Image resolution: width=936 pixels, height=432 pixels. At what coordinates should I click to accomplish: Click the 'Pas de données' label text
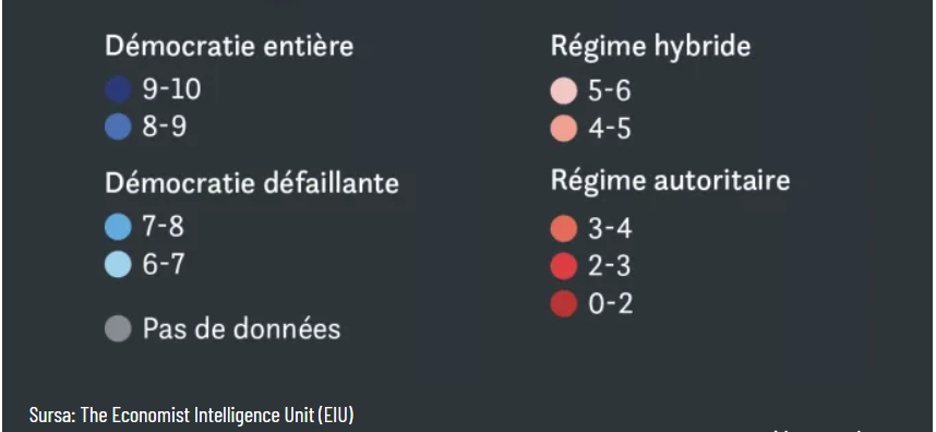[x=241, y=329]
